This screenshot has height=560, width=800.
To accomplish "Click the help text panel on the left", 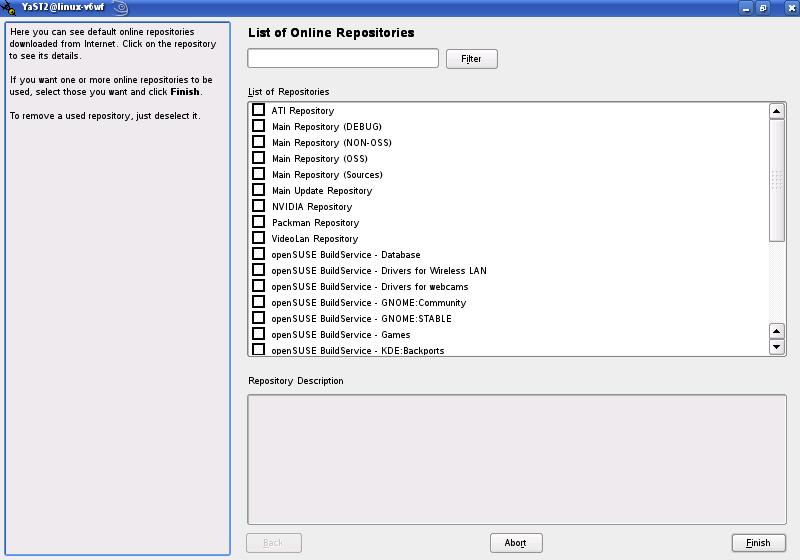I will [x=117, y=288].
